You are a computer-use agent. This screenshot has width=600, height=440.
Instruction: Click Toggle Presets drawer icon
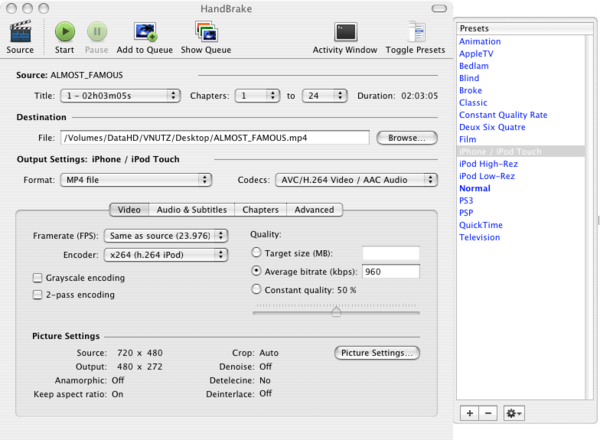pyautogui.click(x=416, y=31)
